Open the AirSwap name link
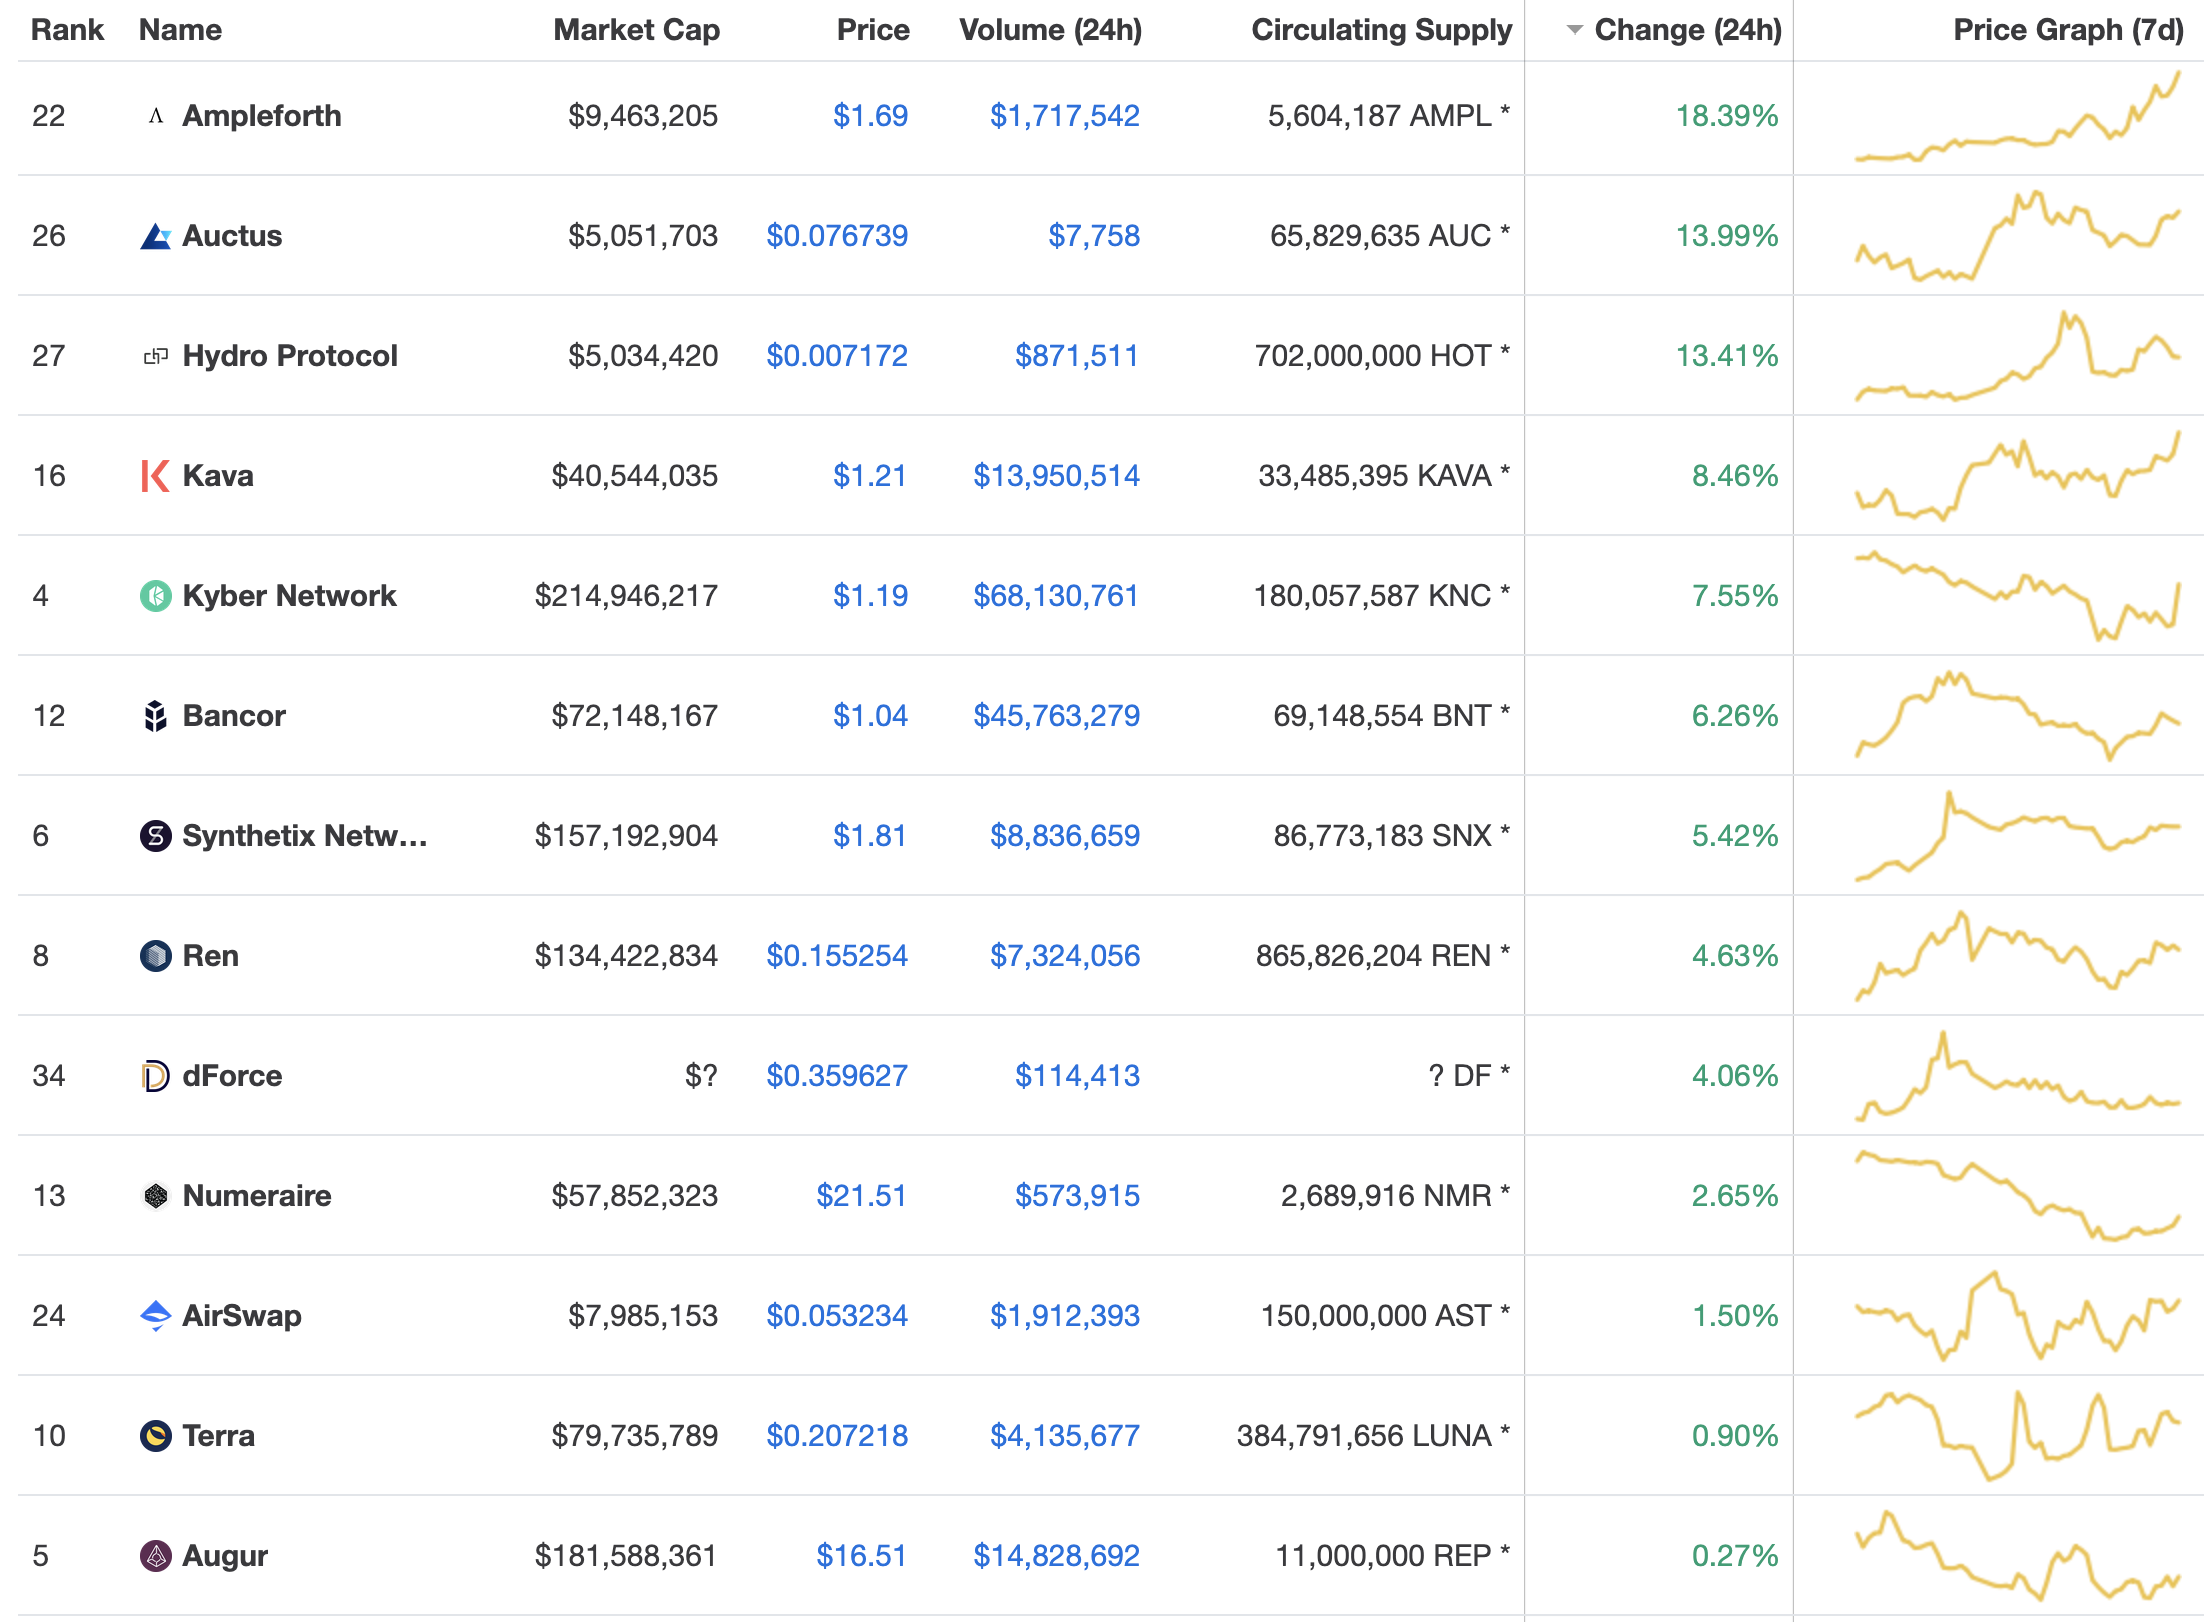This screenshot has width=2204, height=1622. pos(242,1316)
